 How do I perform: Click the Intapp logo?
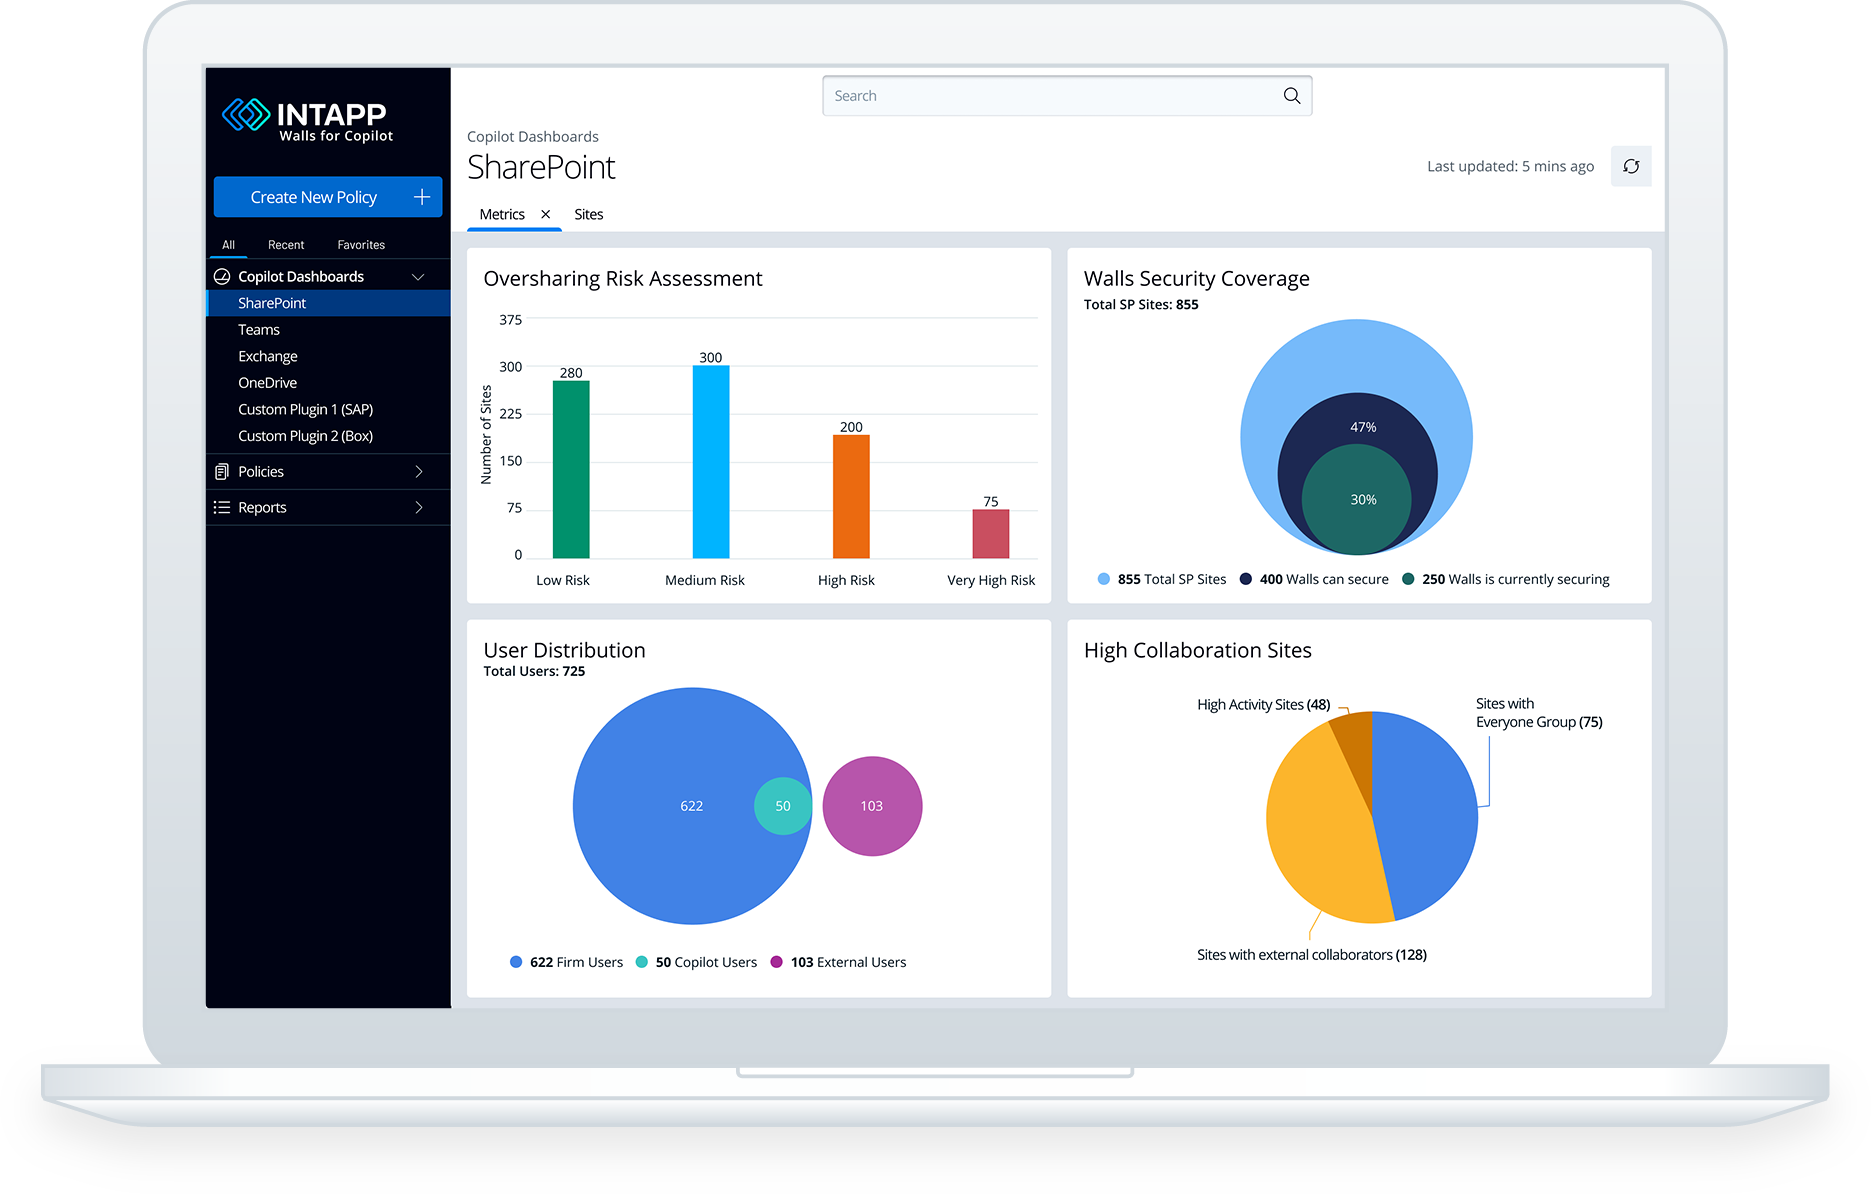[307, 120]
